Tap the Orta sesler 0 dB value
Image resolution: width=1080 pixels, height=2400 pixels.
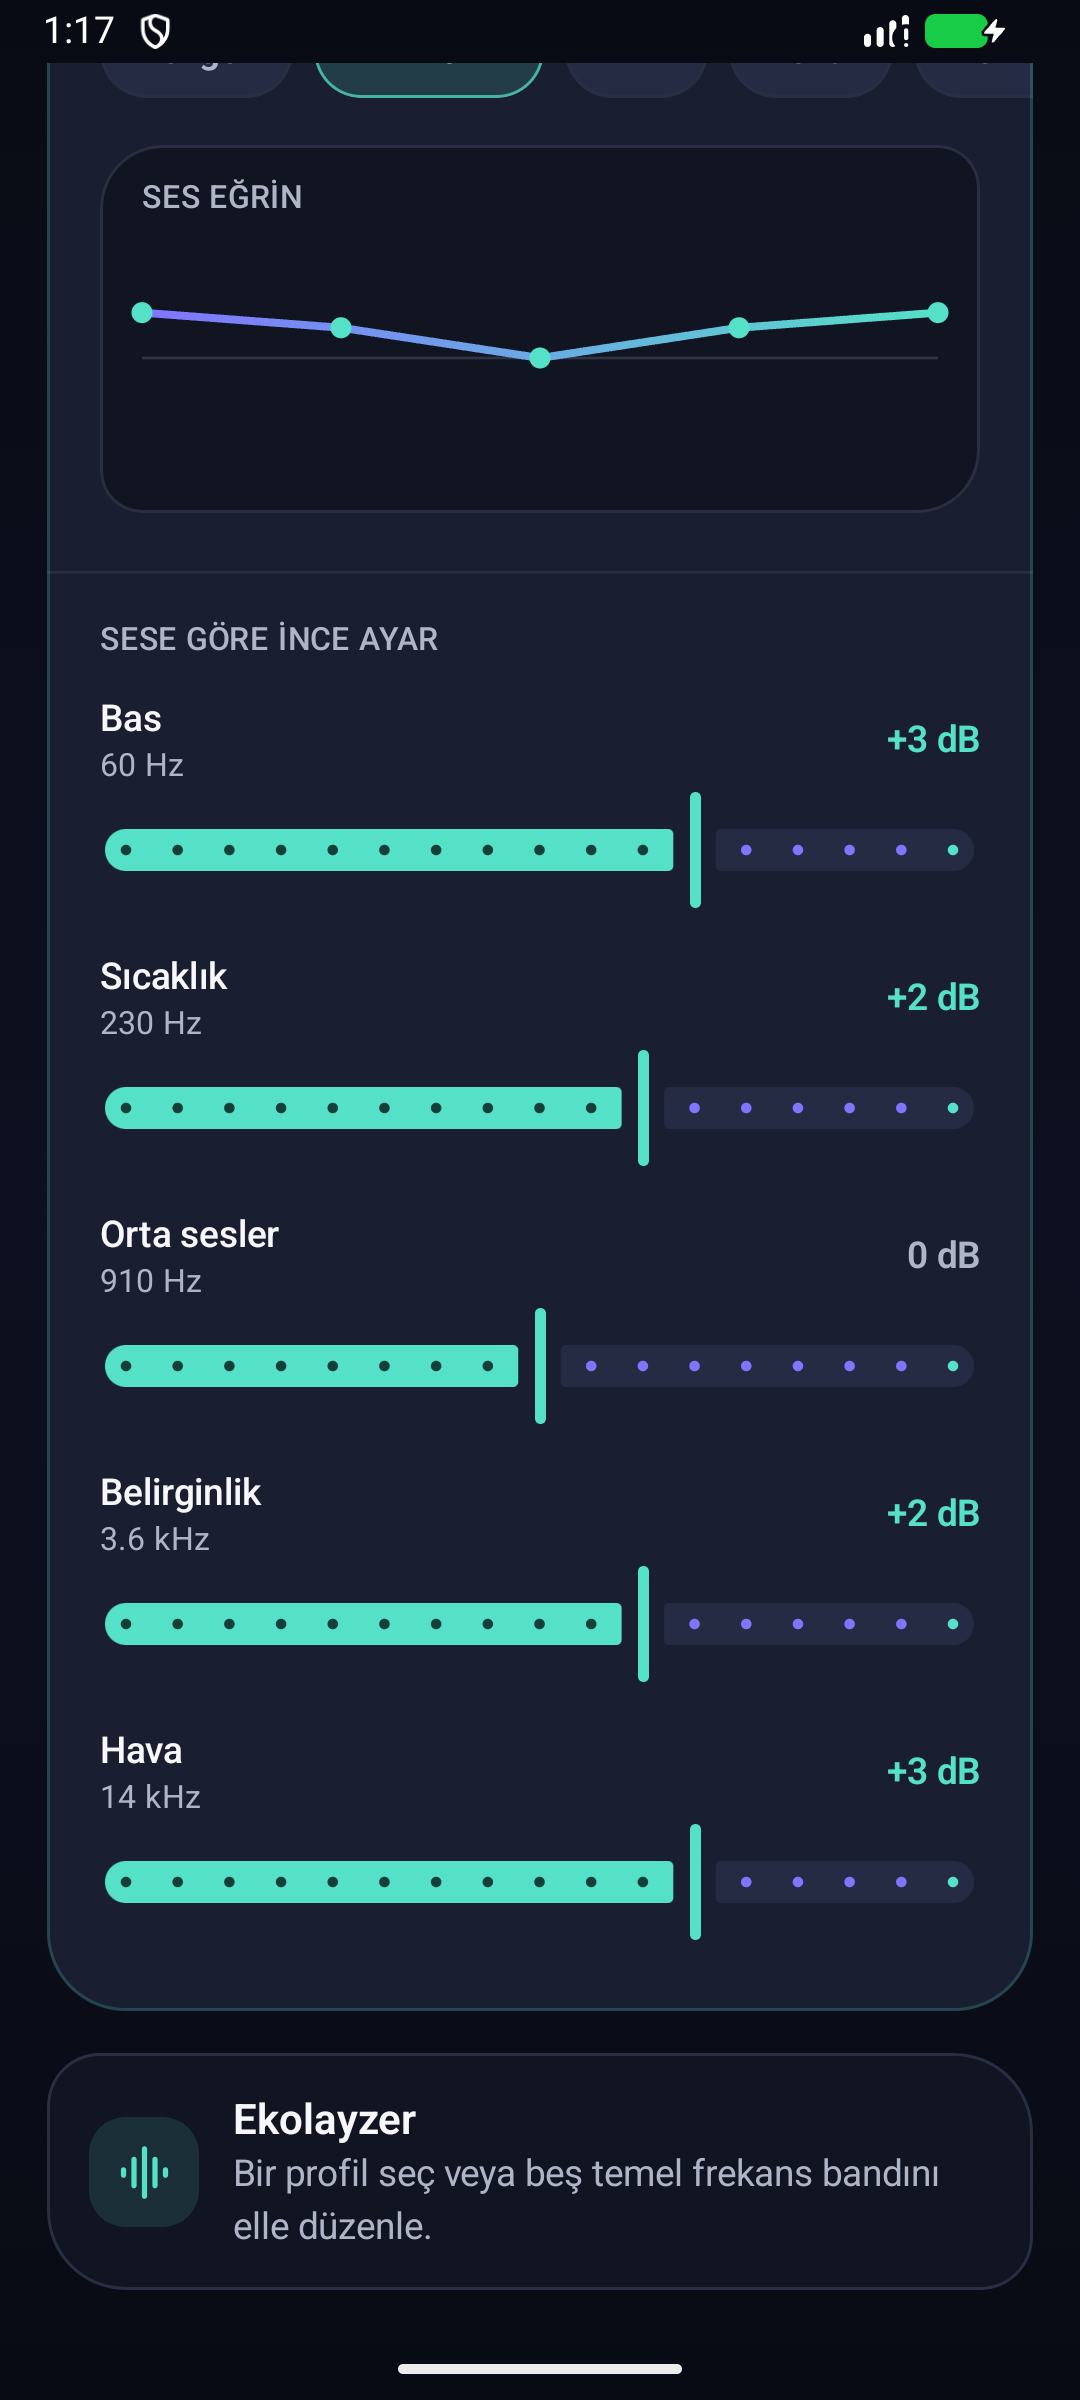point(943,1255)
